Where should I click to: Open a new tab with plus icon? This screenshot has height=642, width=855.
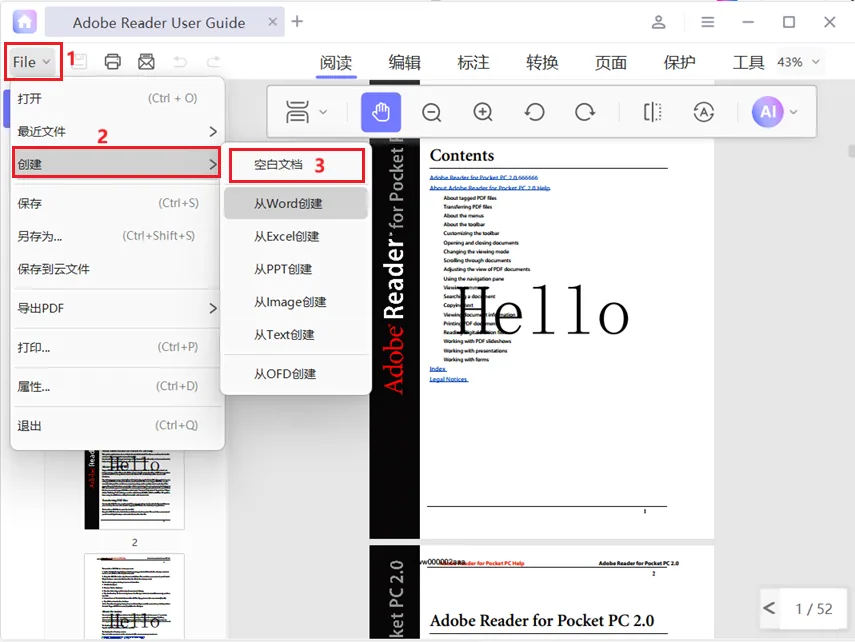point(297,22)
